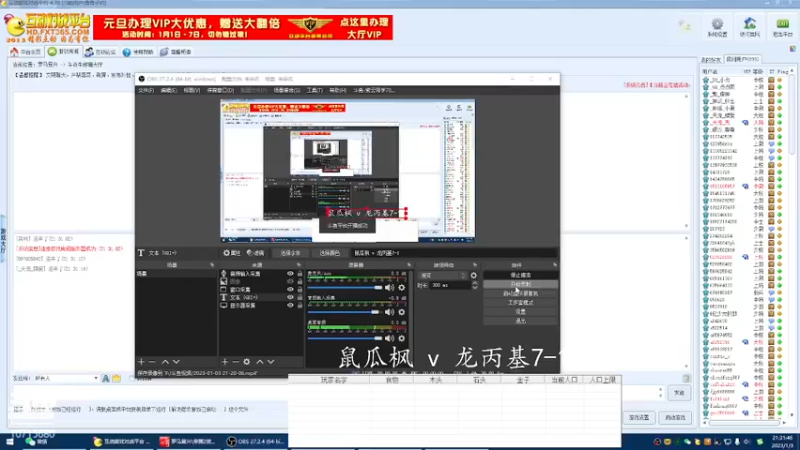This screenshot has height=450, width=800.
Task: Switch to room users tab in right panel
Action: click(x=743, y=60)
